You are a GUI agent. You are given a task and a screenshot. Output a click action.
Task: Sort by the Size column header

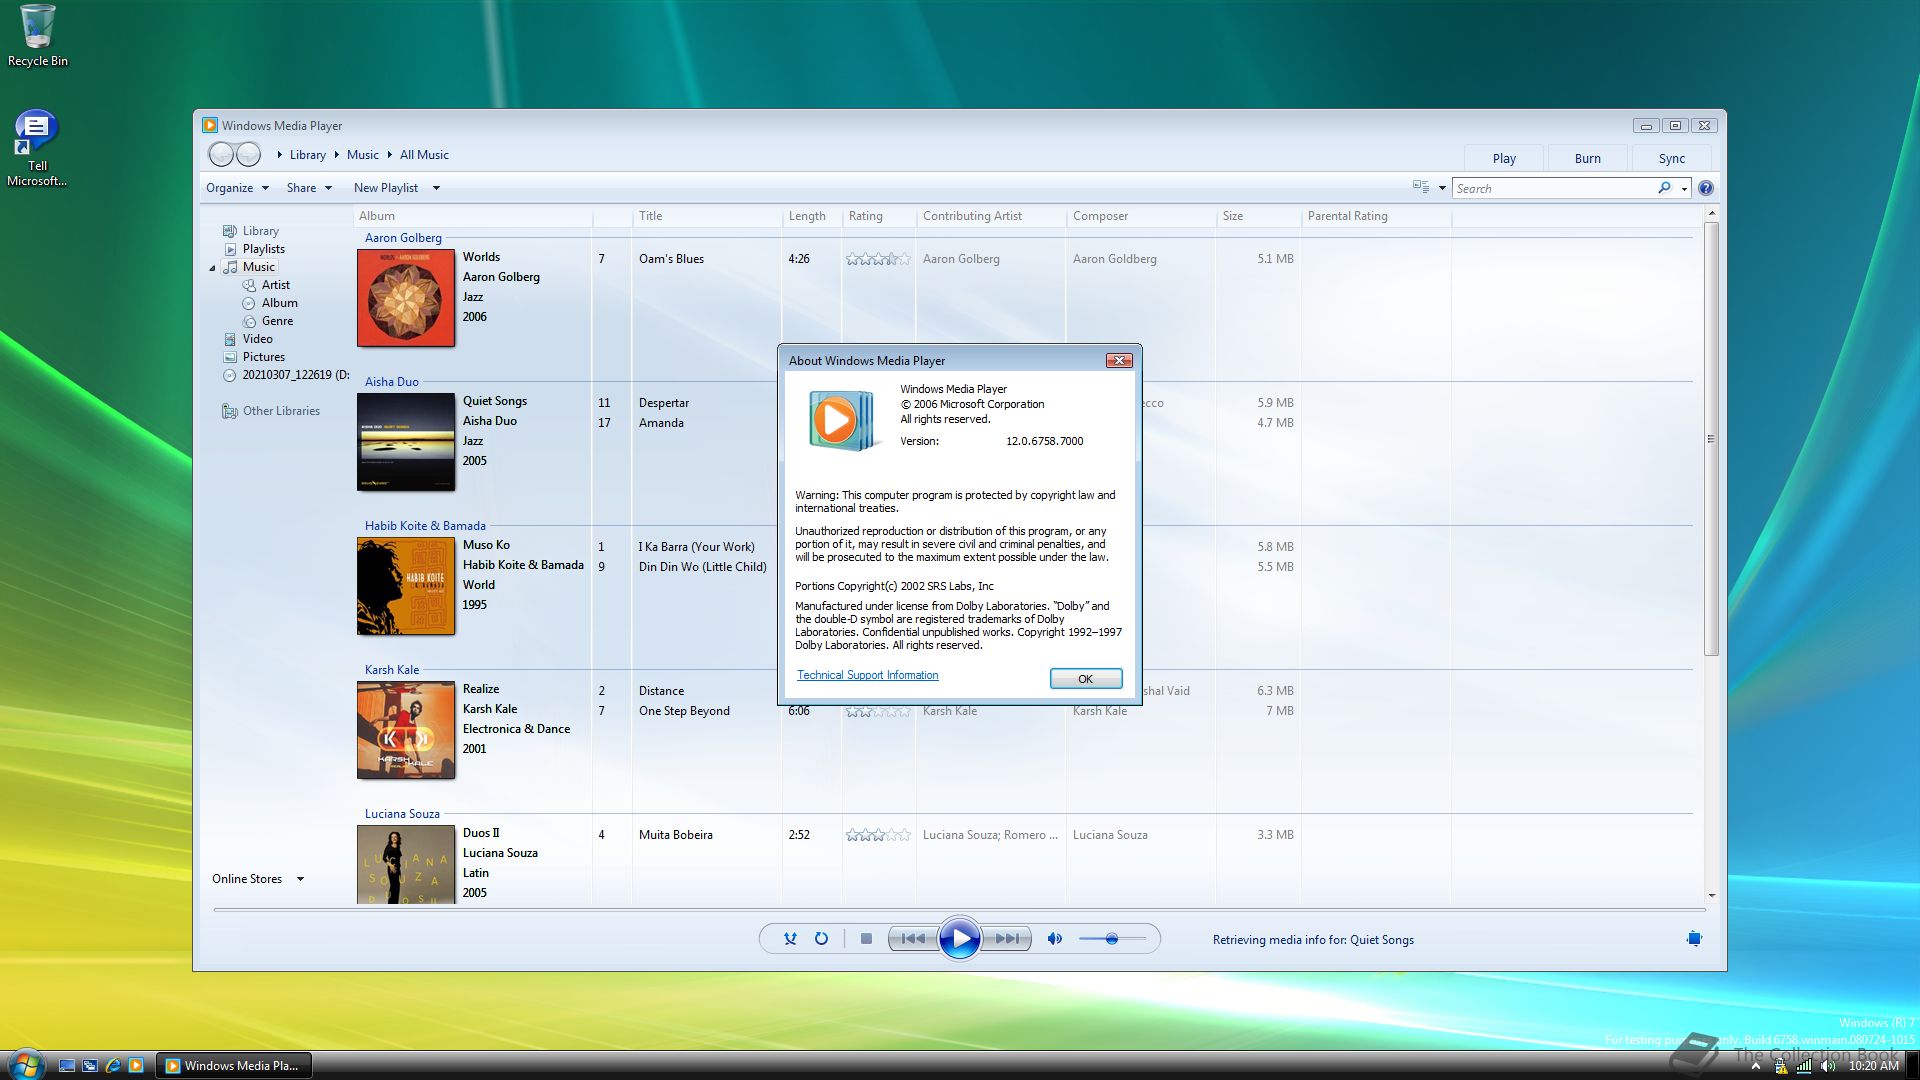point(1258,216)
